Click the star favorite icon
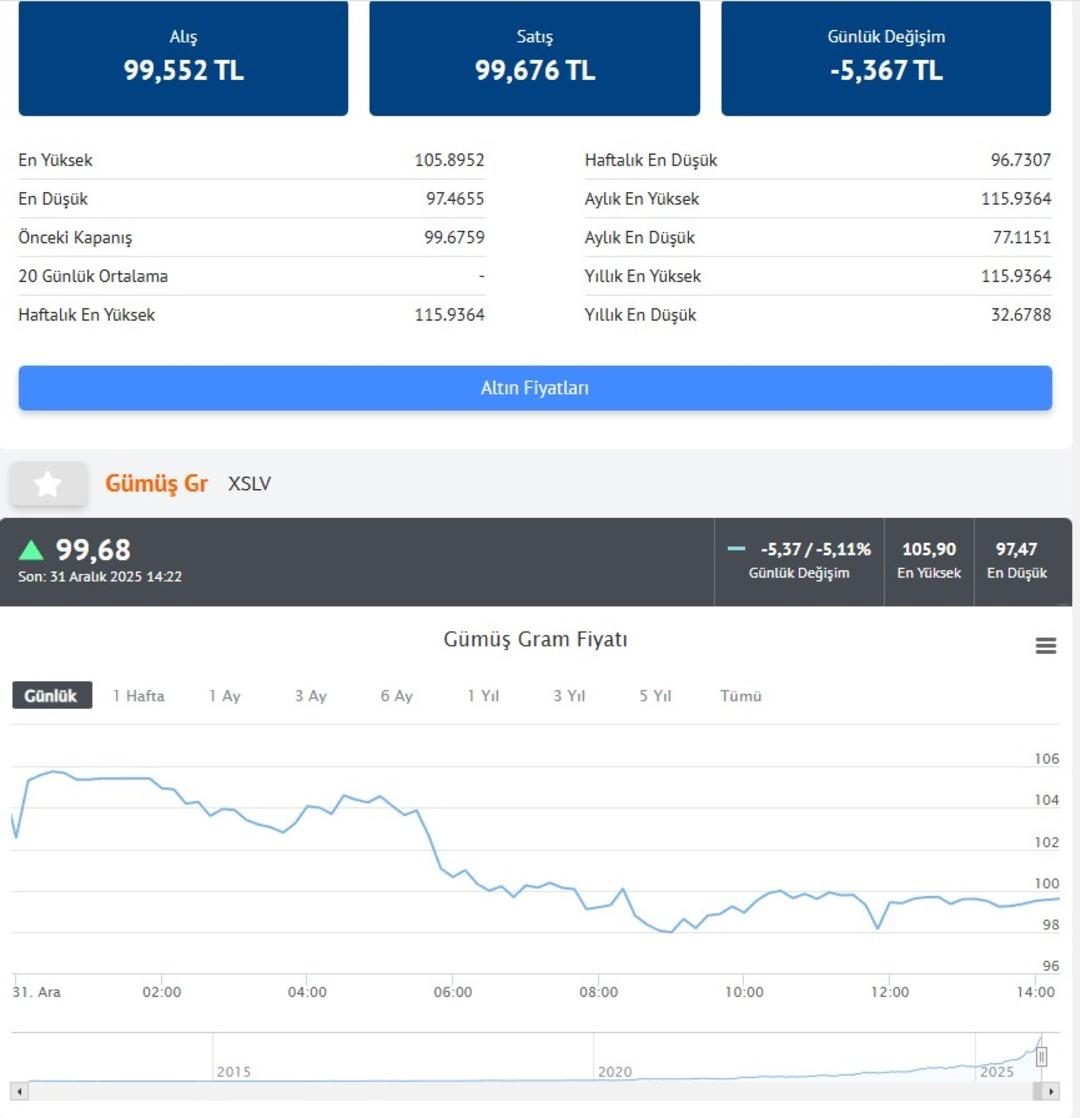Screen dimensions: 1080x1118 click(47, 484)
